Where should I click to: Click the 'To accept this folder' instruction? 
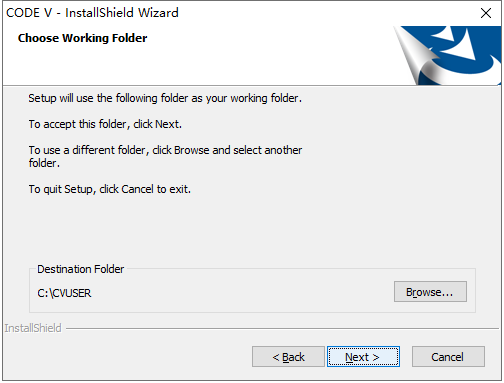click(x=105, y=124)
